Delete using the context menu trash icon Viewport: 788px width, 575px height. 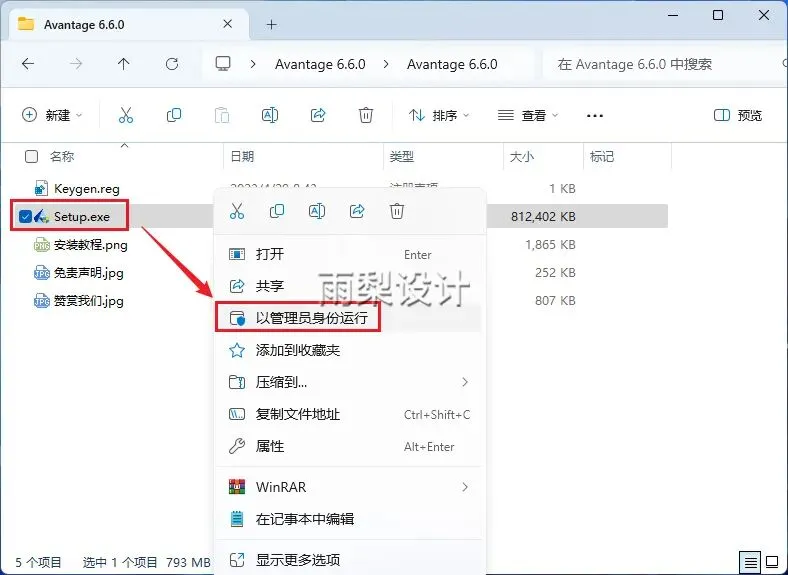[x=397, y=211]
